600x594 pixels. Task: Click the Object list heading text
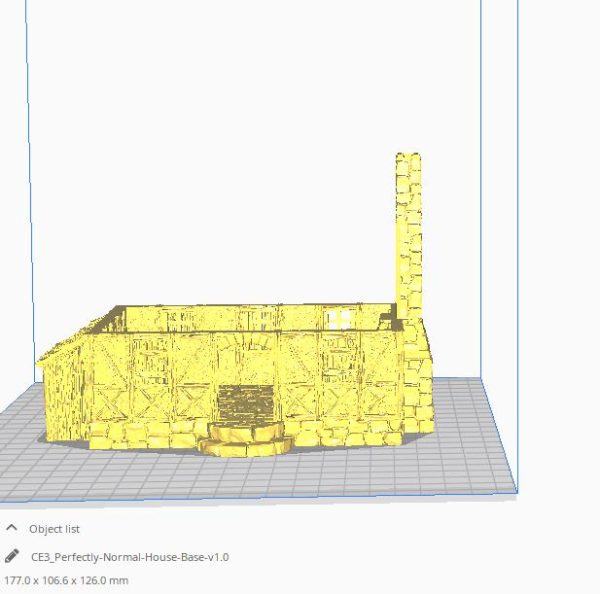click(55, 529)
